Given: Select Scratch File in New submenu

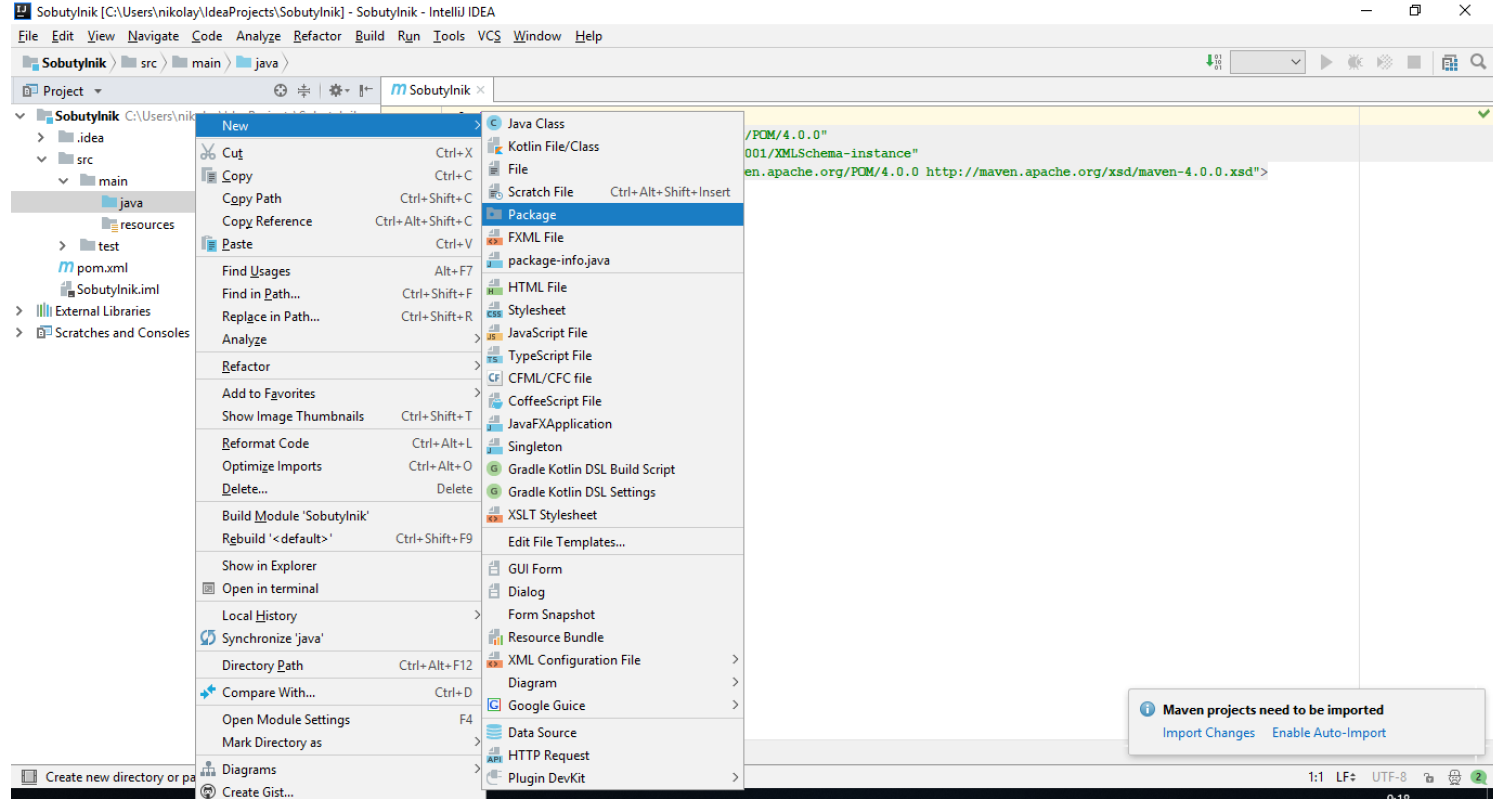Looking at the screenshot, I should [x=613, y=191].
